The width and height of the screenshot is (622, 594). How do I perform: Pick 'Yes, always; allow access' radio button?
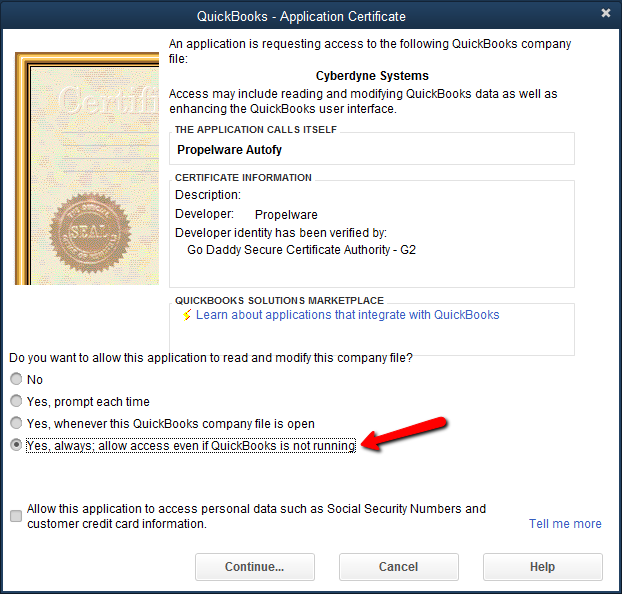click(16, 445)
